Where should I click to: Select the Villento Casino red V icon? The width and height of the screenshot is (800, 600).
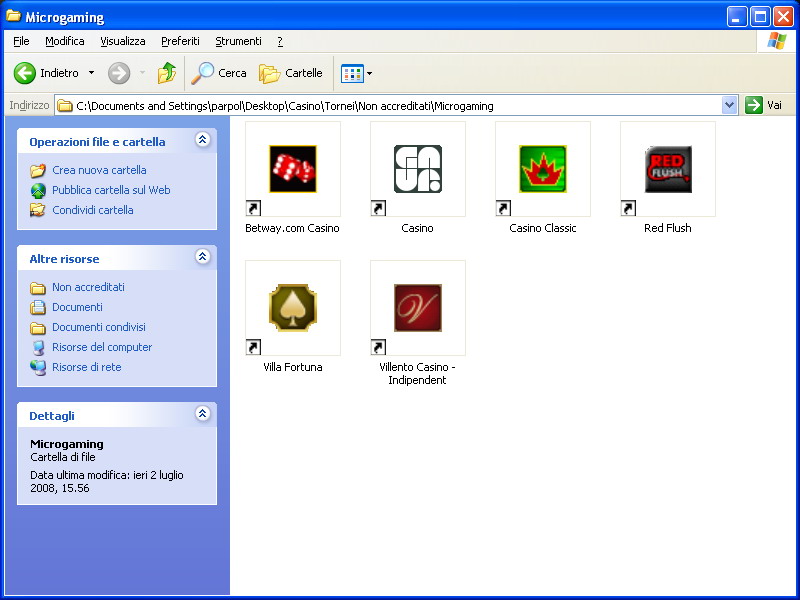[417, 308]
